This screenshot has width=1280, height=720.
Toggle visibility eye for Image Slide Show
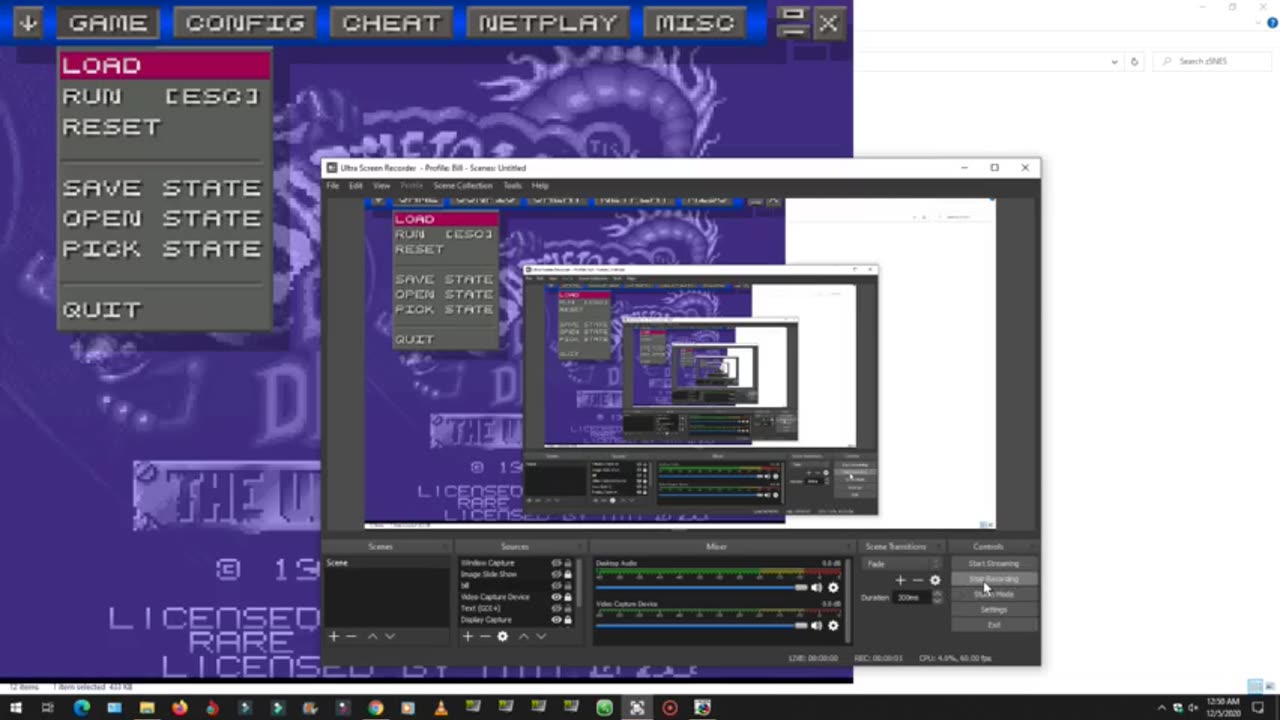click(557, 574)
